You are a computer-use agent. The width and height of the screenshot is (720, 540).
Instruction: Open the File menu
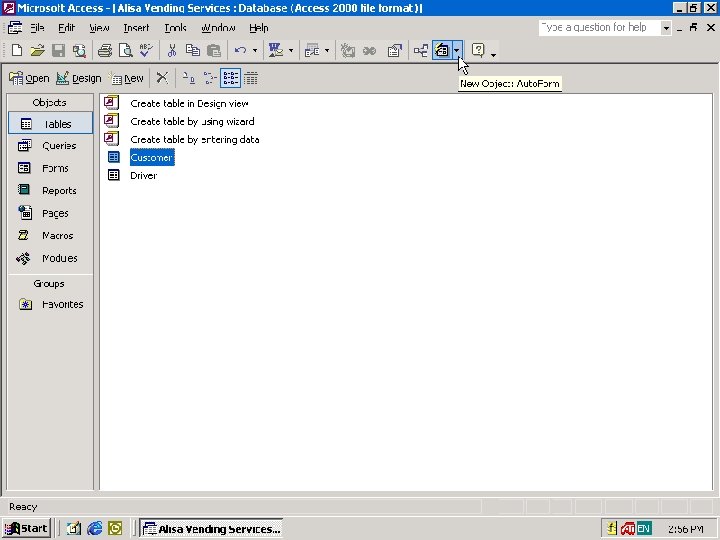37,28
